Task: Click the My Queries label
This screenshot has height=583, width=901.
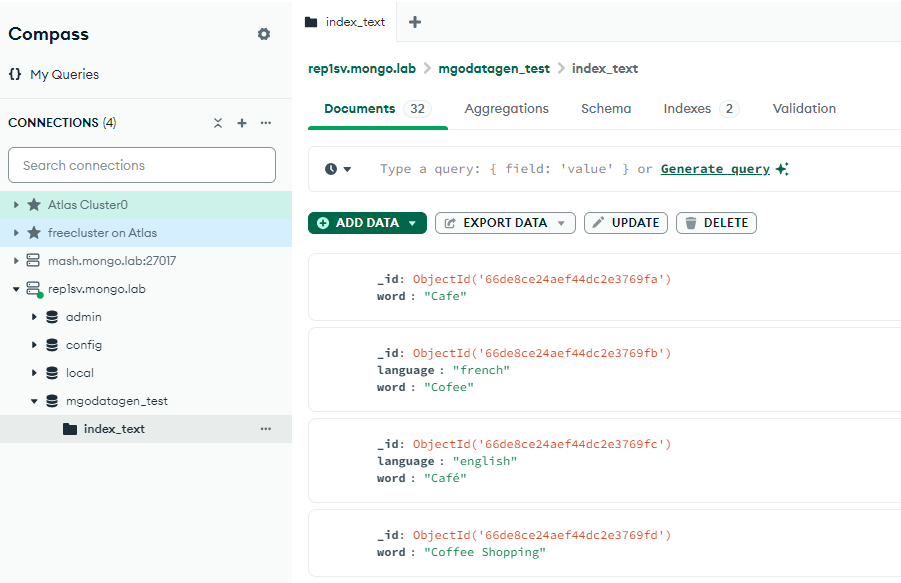Action: coord(64,74)
